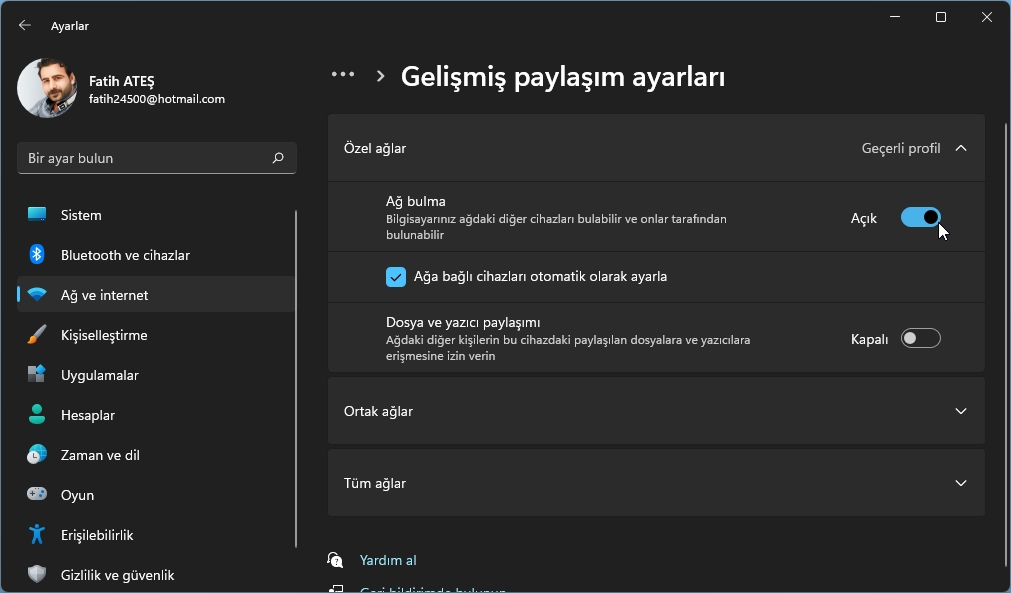Expand the Tüm ağlar section
The image size is (1011, 593).
(960, 483)
